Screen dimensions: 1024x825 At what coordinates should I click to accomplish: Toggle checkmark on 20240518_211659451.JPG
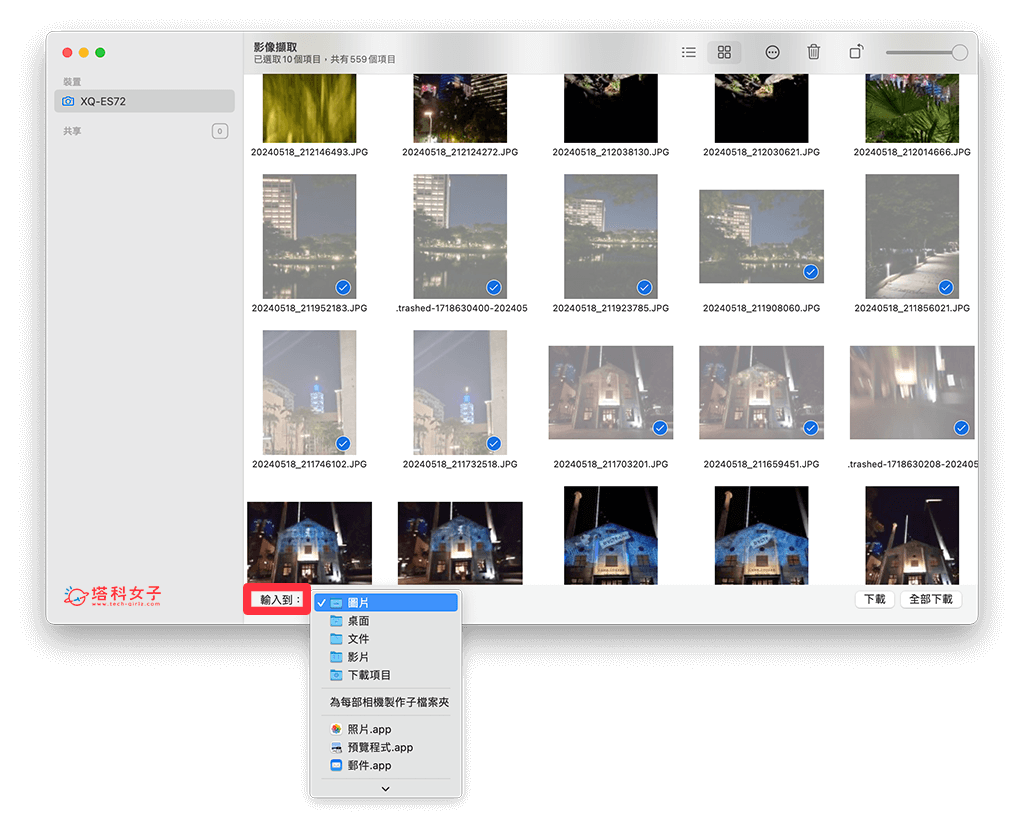click(x=810, y=428)
